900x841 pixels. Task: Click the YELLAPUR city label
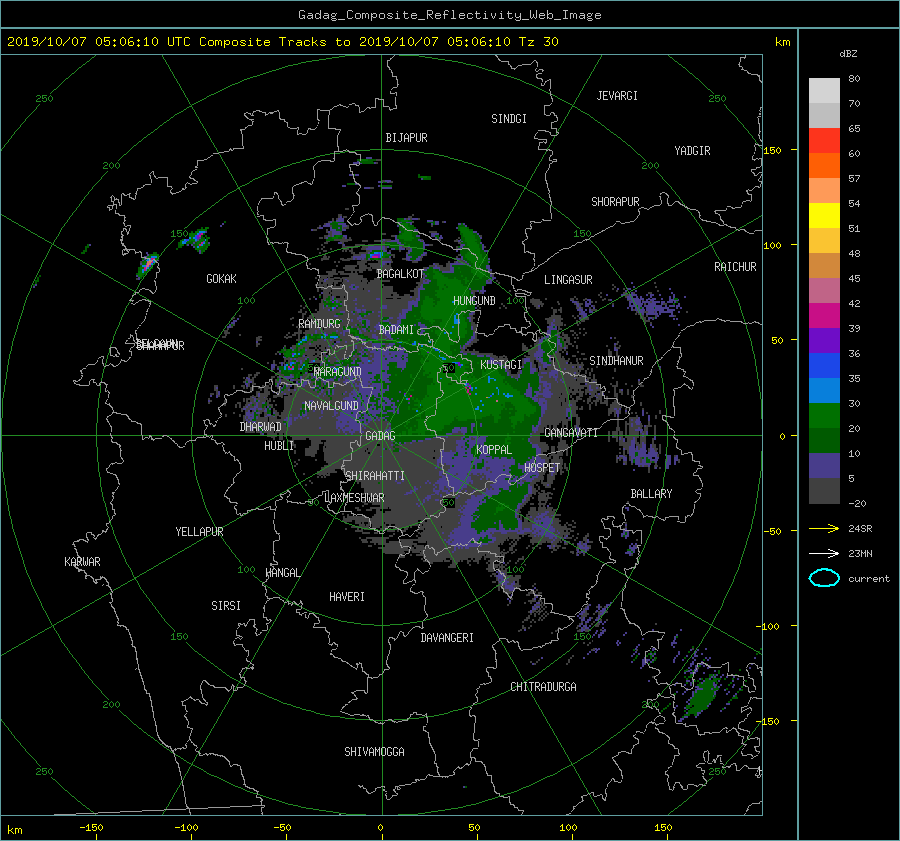point(199,532)
